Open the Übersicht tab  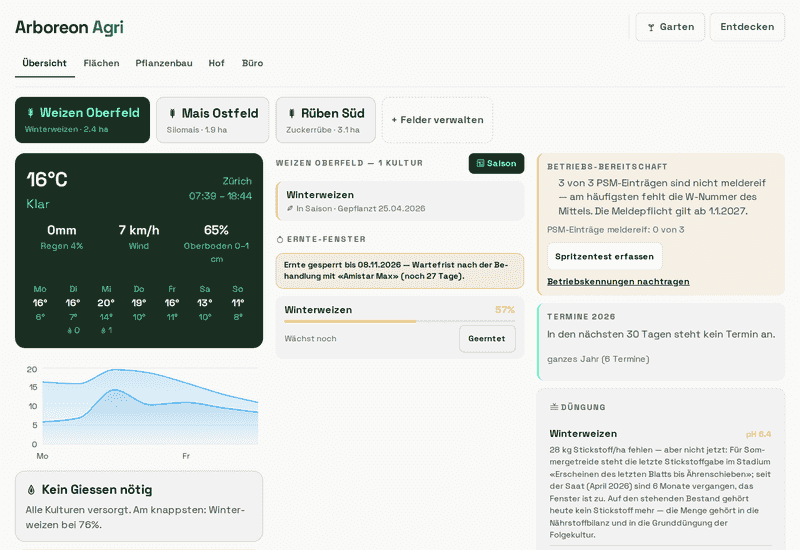tap(44, 63)
